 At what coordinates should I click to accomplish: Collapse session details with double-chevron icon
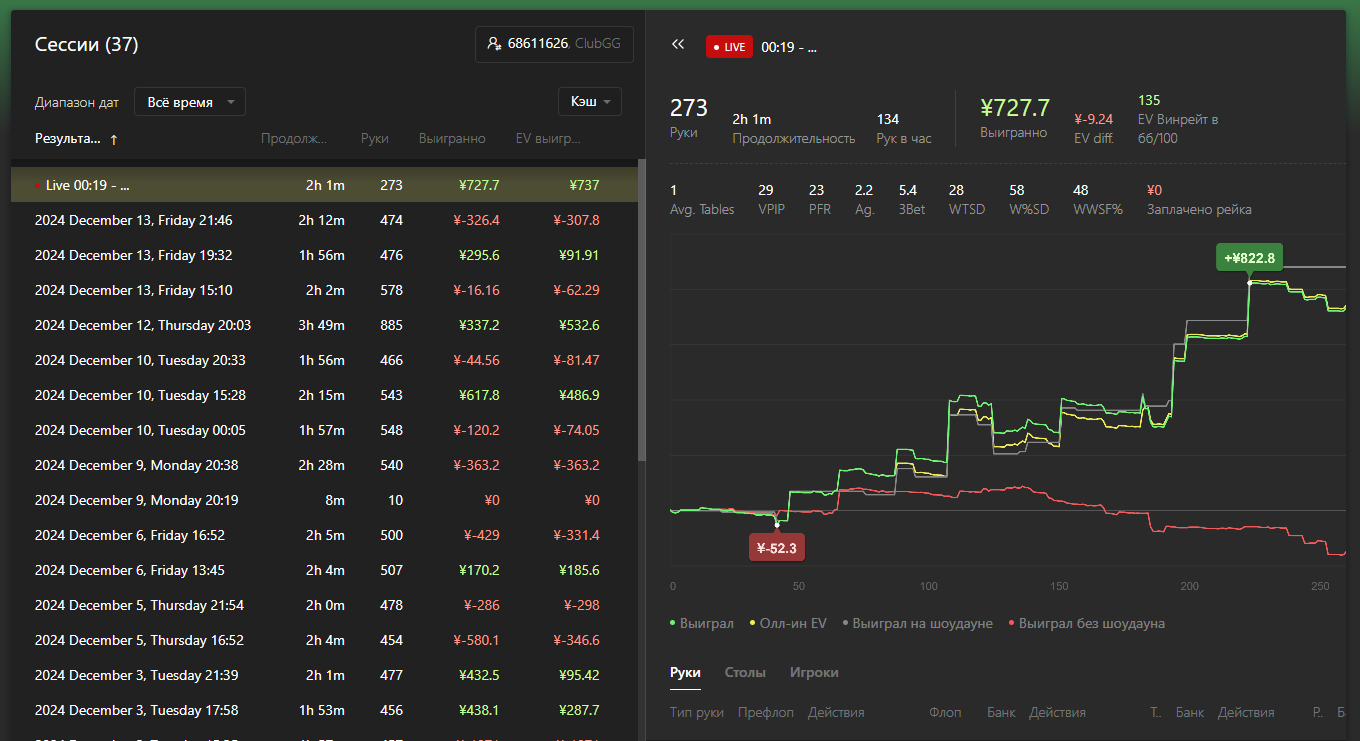tap(678, 44)
